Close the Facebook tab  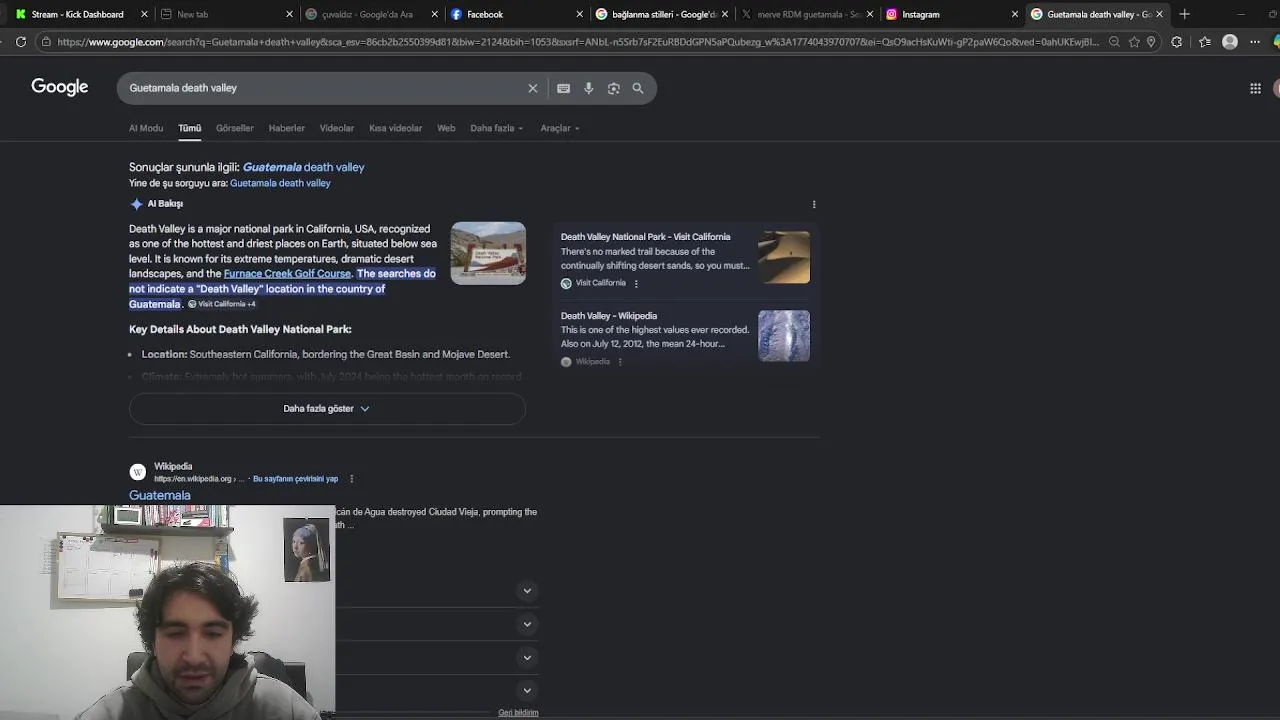click(x=579, y=14)
